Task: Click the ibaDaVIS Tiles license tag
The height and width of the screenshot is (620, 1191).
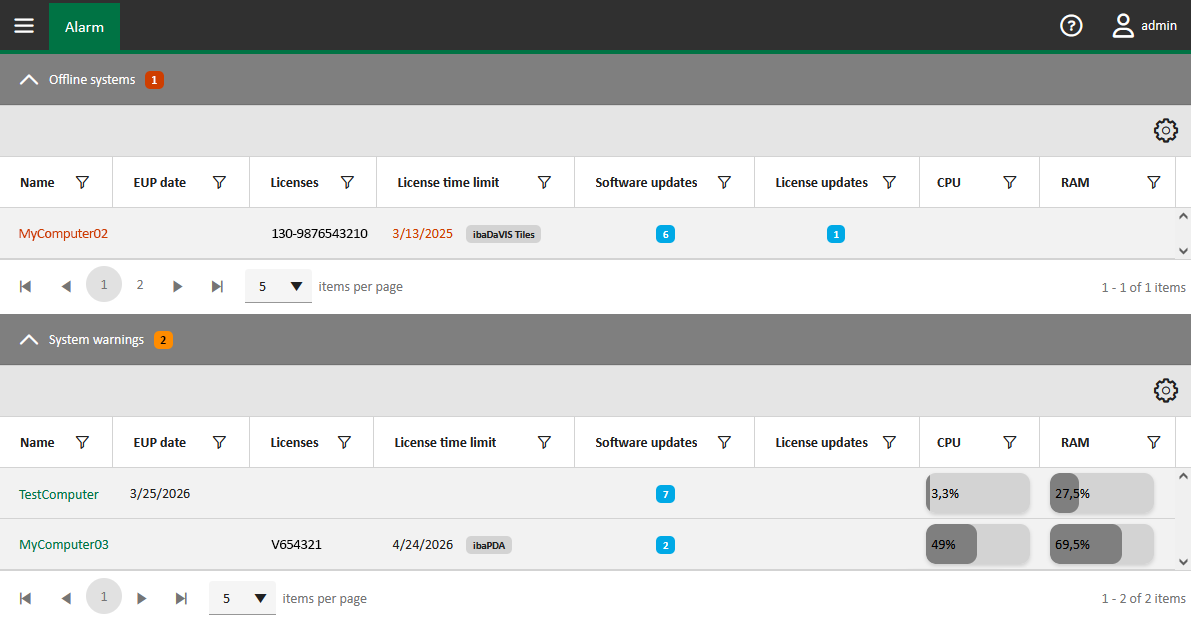Action: point(504,234)
